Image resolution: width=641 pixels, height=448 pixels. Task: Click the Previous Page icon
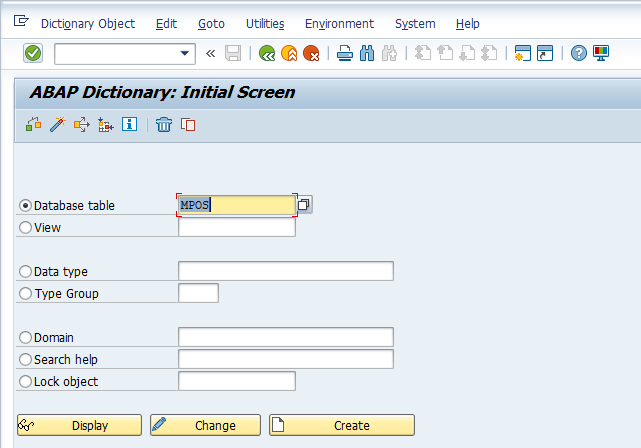coord(445,54)
